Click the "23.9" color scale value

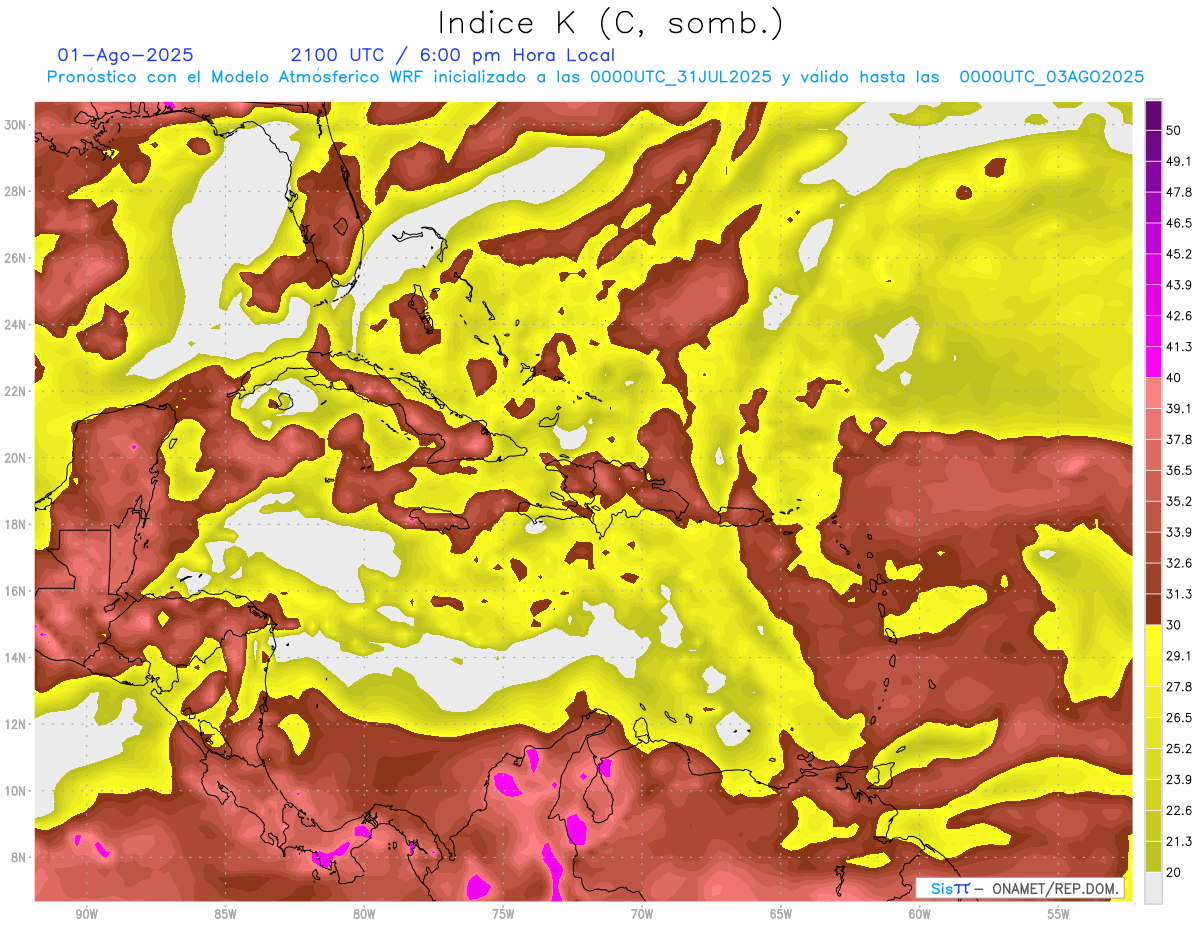click(x=1178, y=779)
